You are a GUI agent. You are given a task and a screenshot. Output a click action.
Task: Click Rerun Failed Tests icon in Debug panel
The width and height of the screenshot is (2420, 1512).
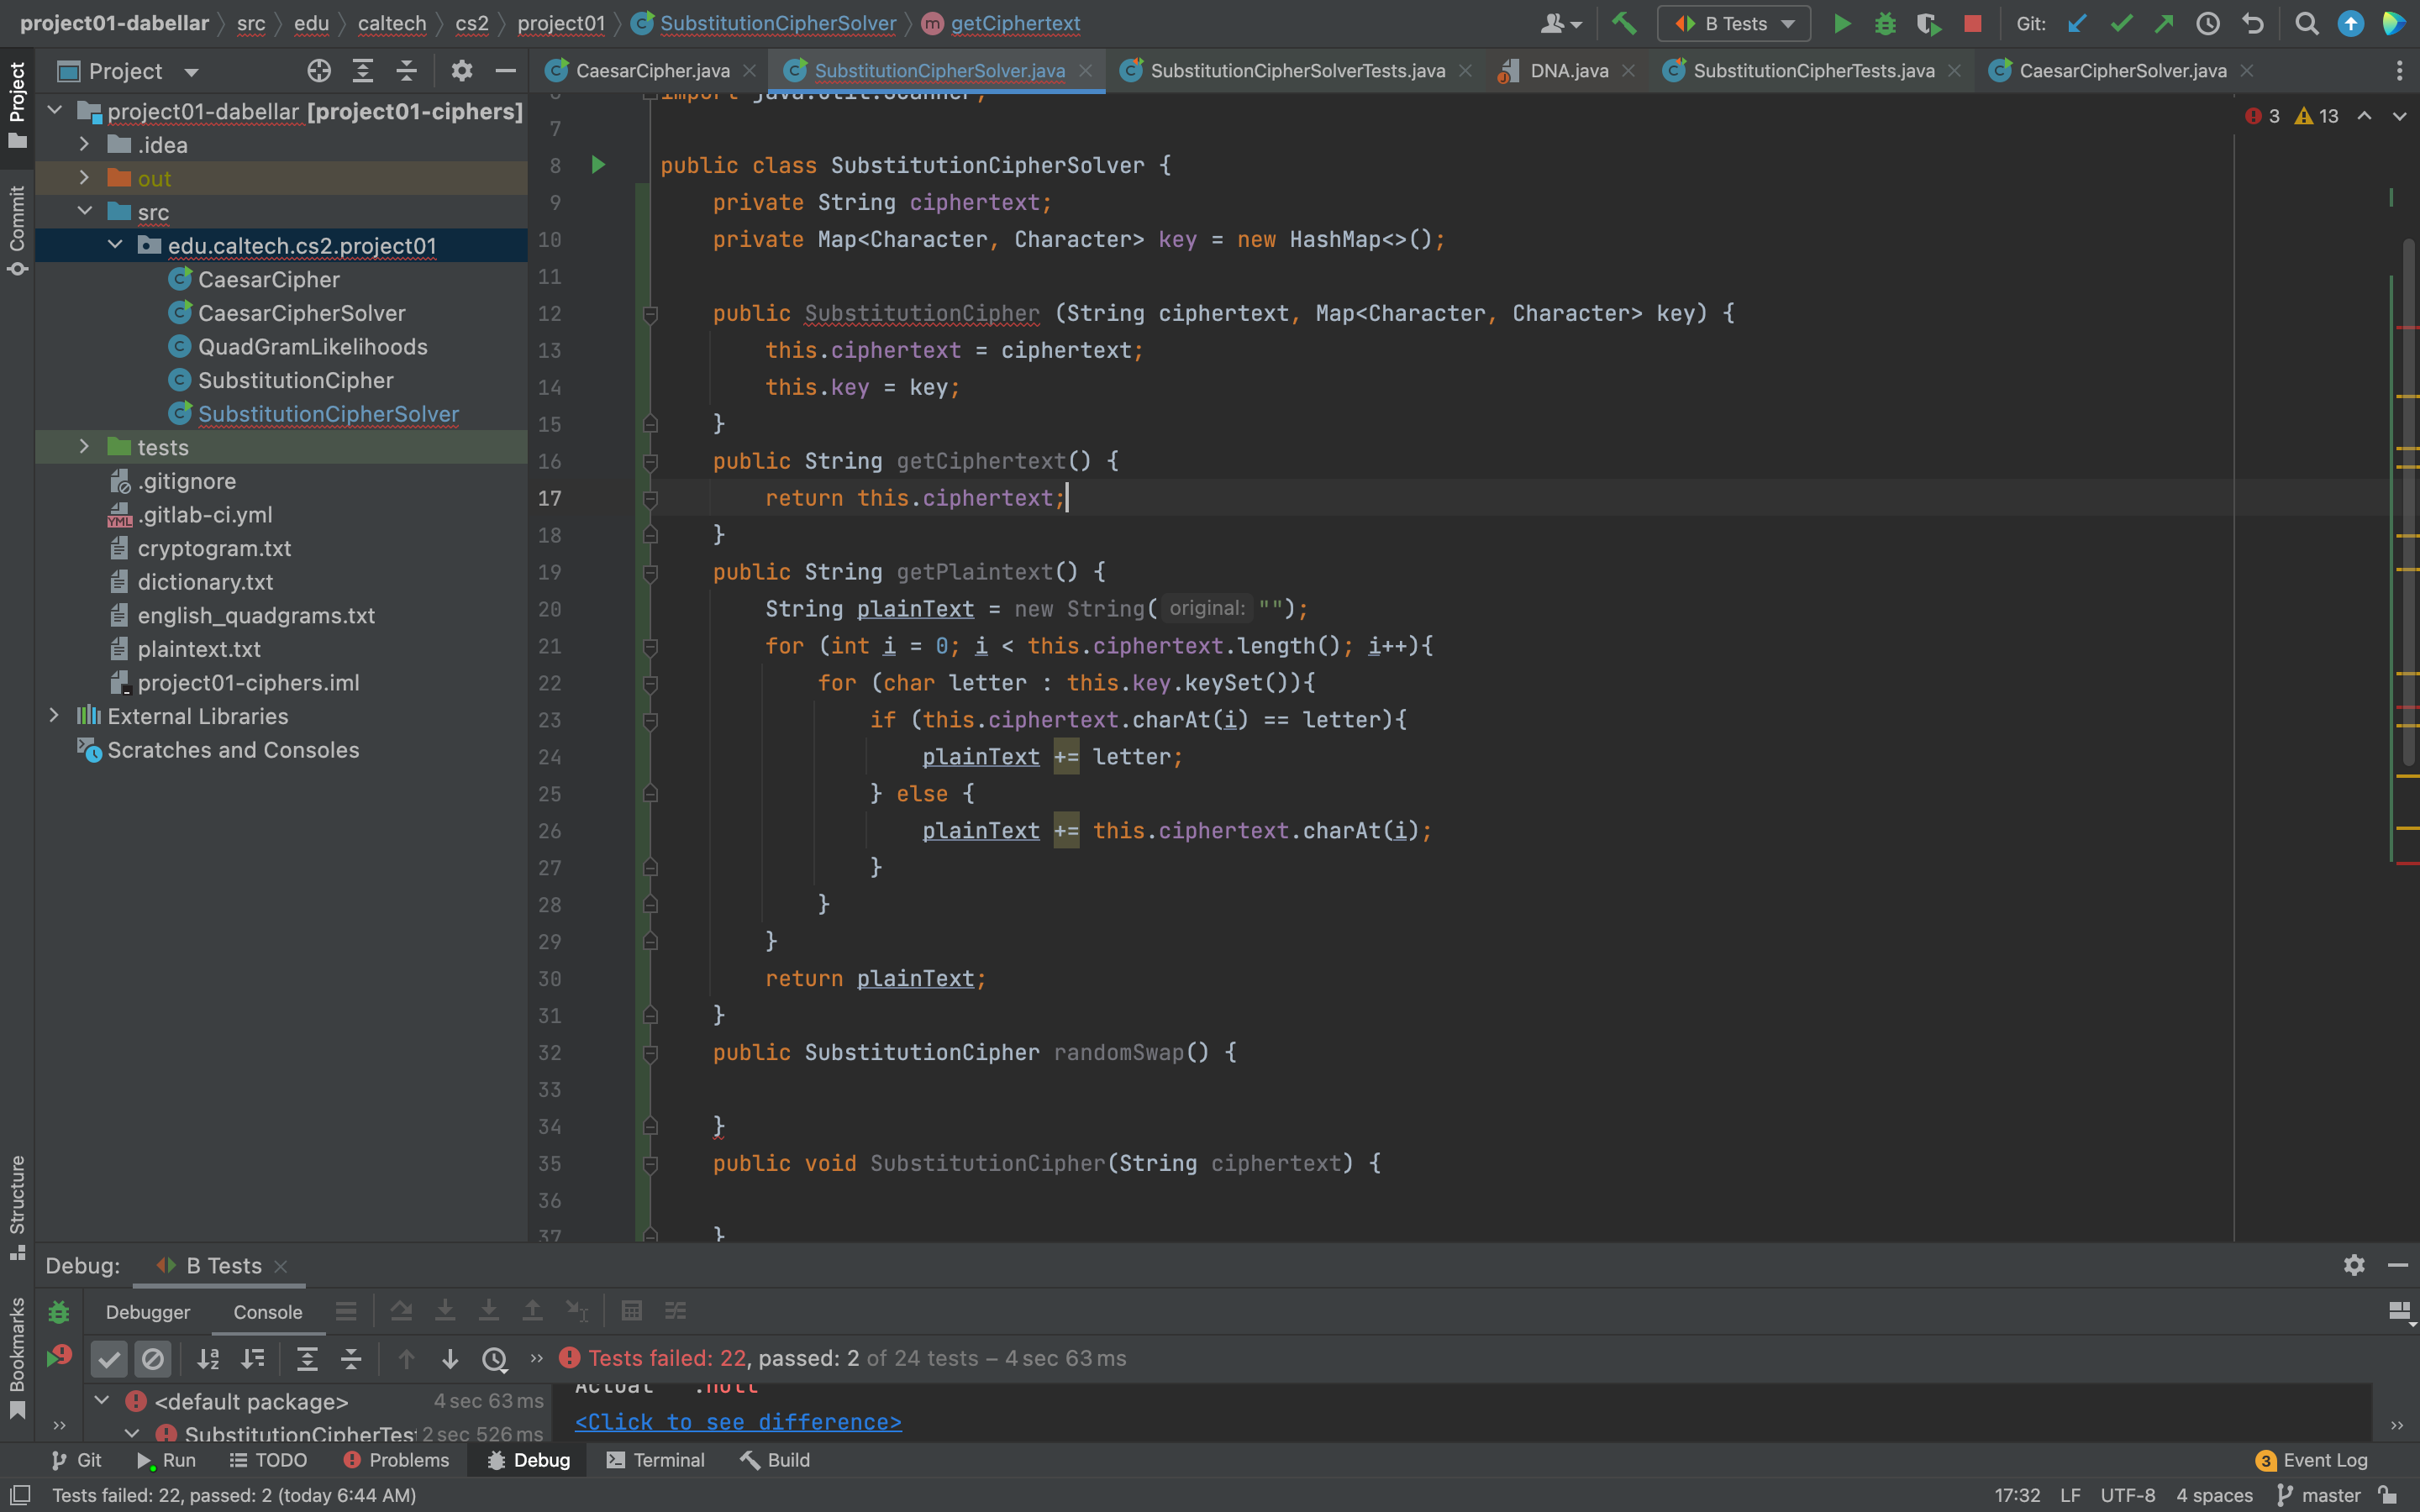pos(59,1357)
